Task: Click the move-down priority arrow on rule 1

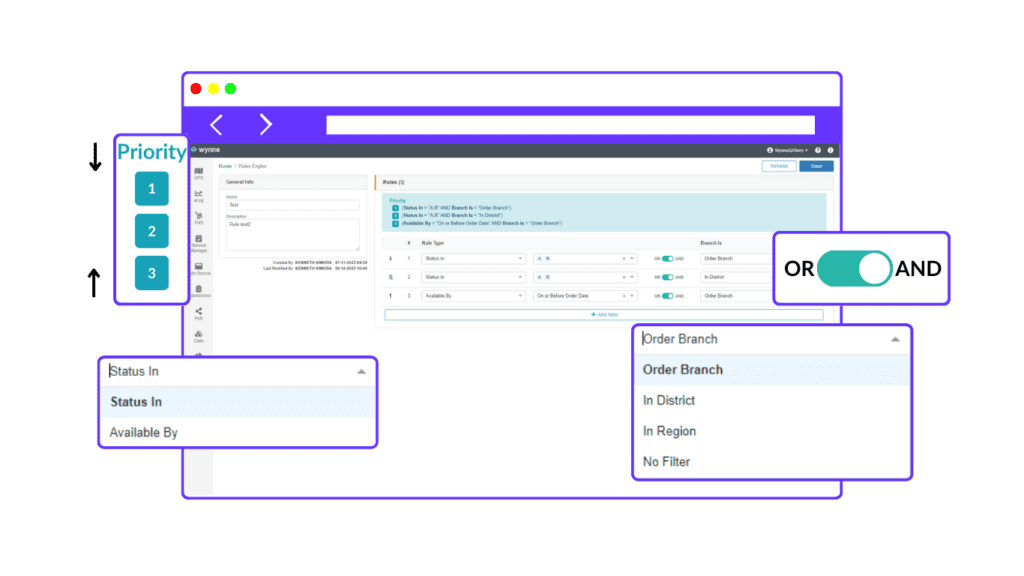Action: (390, 258)
